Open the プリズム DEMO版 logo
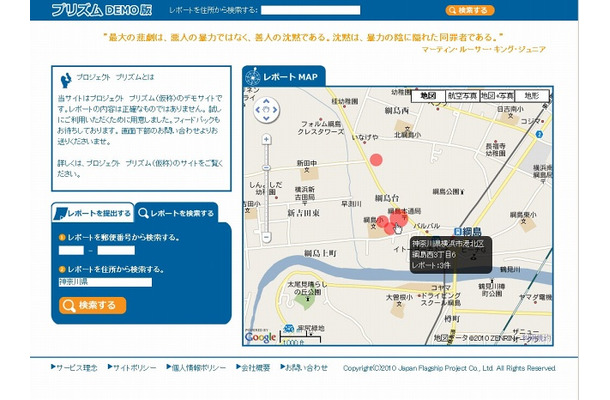This screenshot has height=400, width=610. pos(102,10)
